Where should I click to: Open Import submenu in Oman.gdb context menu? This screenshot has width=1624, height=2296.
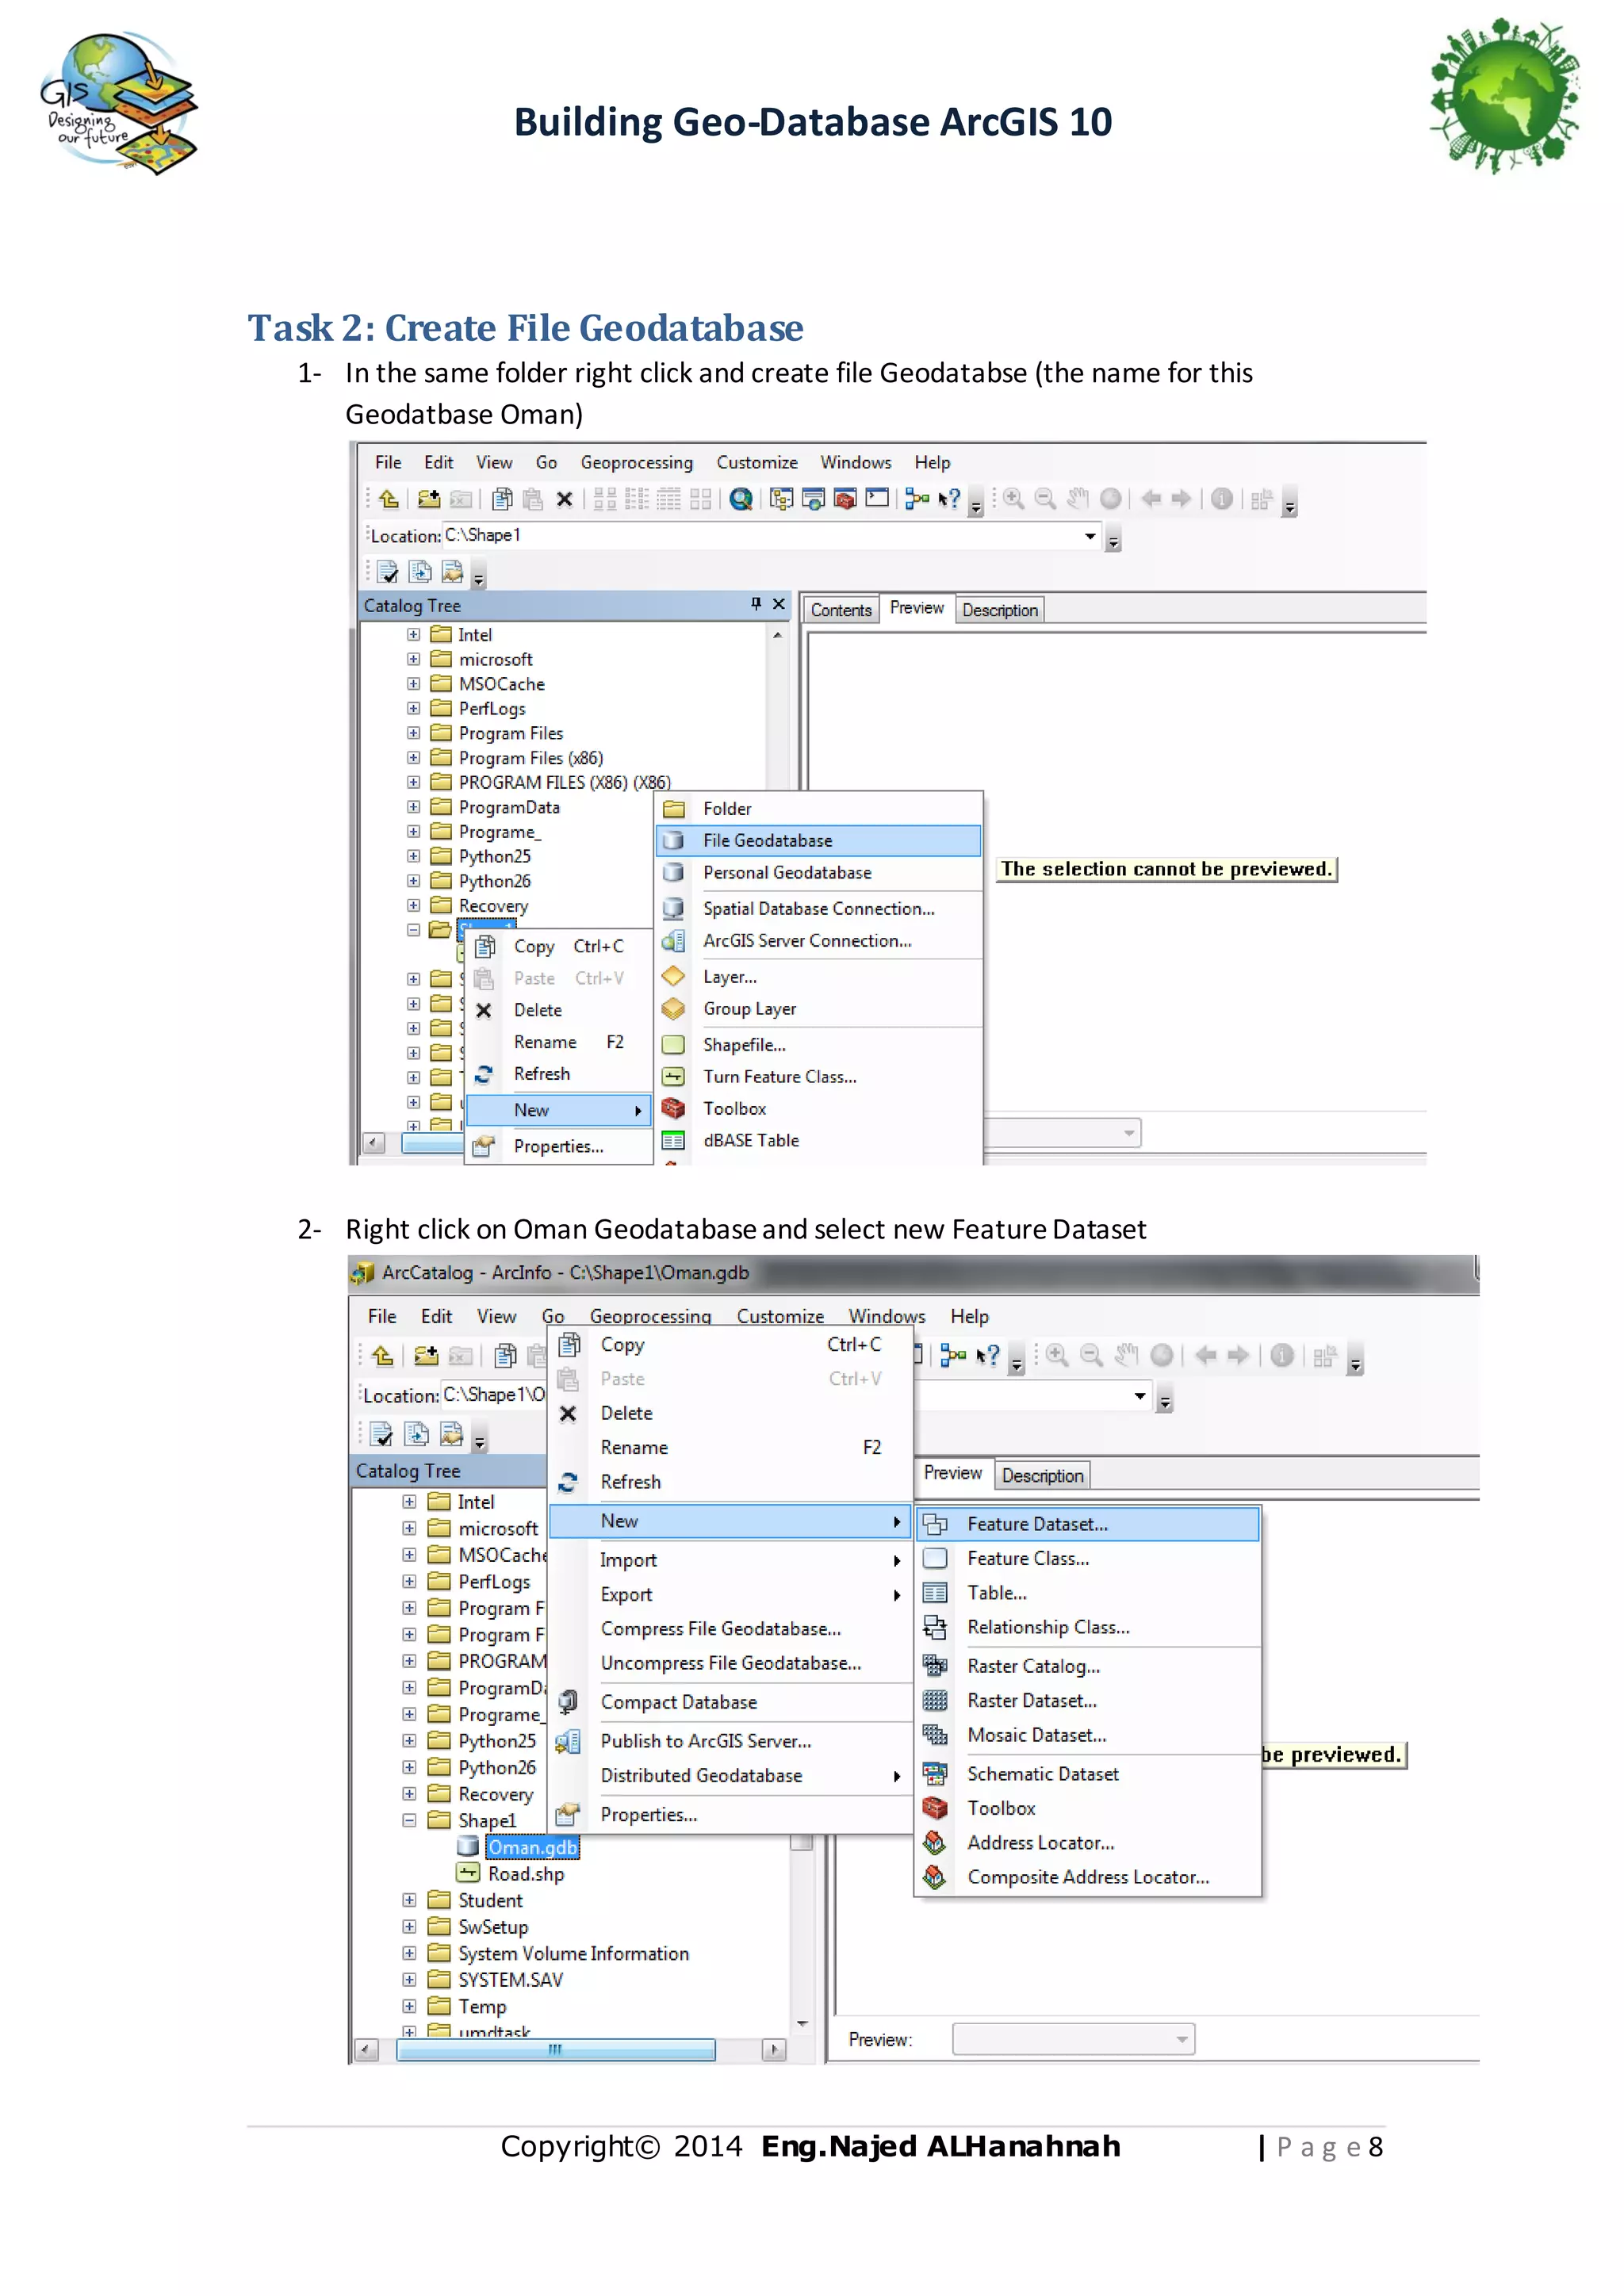(x=732, y=1560)
